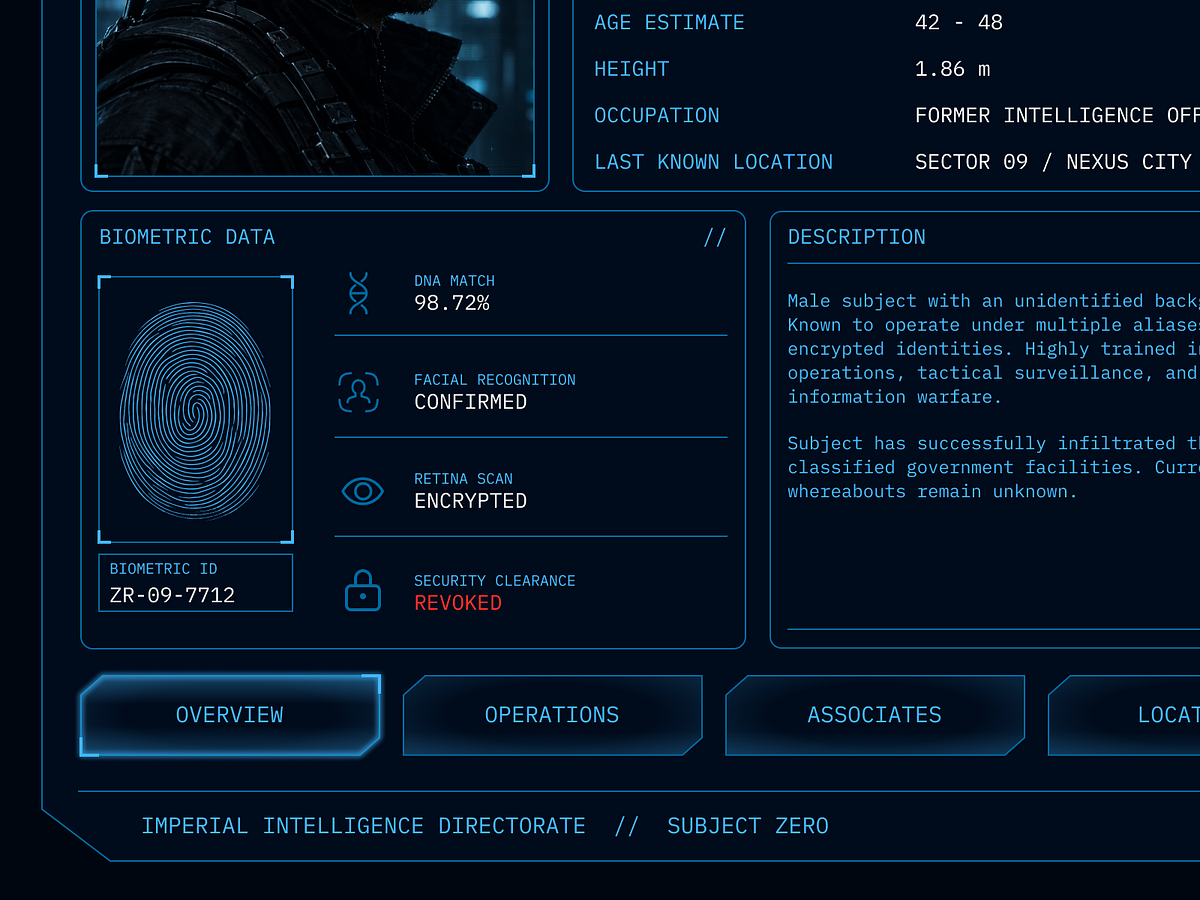
Task: Click the SECURITY CLEARANCE label
Action: click(495, 581)
